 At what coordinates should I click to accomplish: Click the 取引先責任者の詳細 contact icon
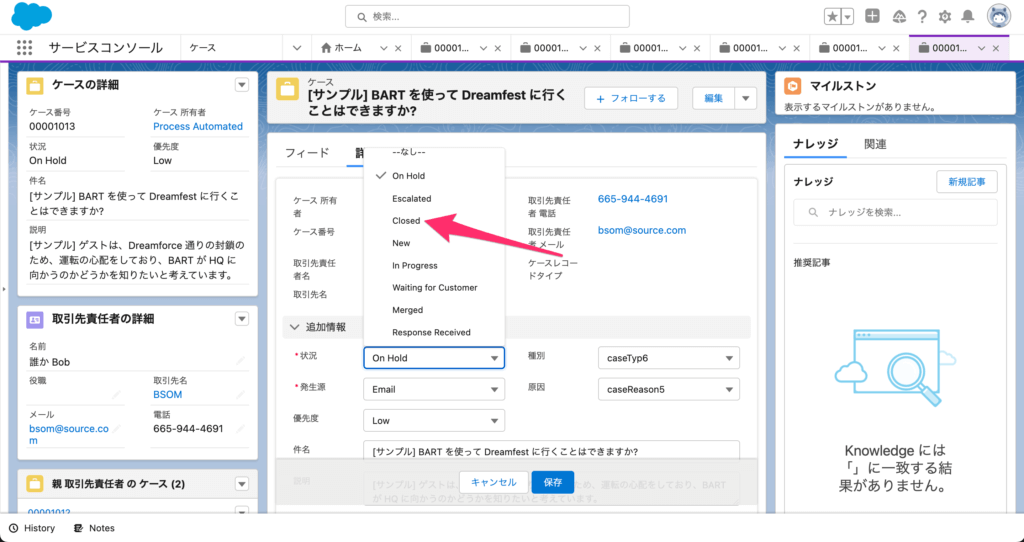point(35,319)
